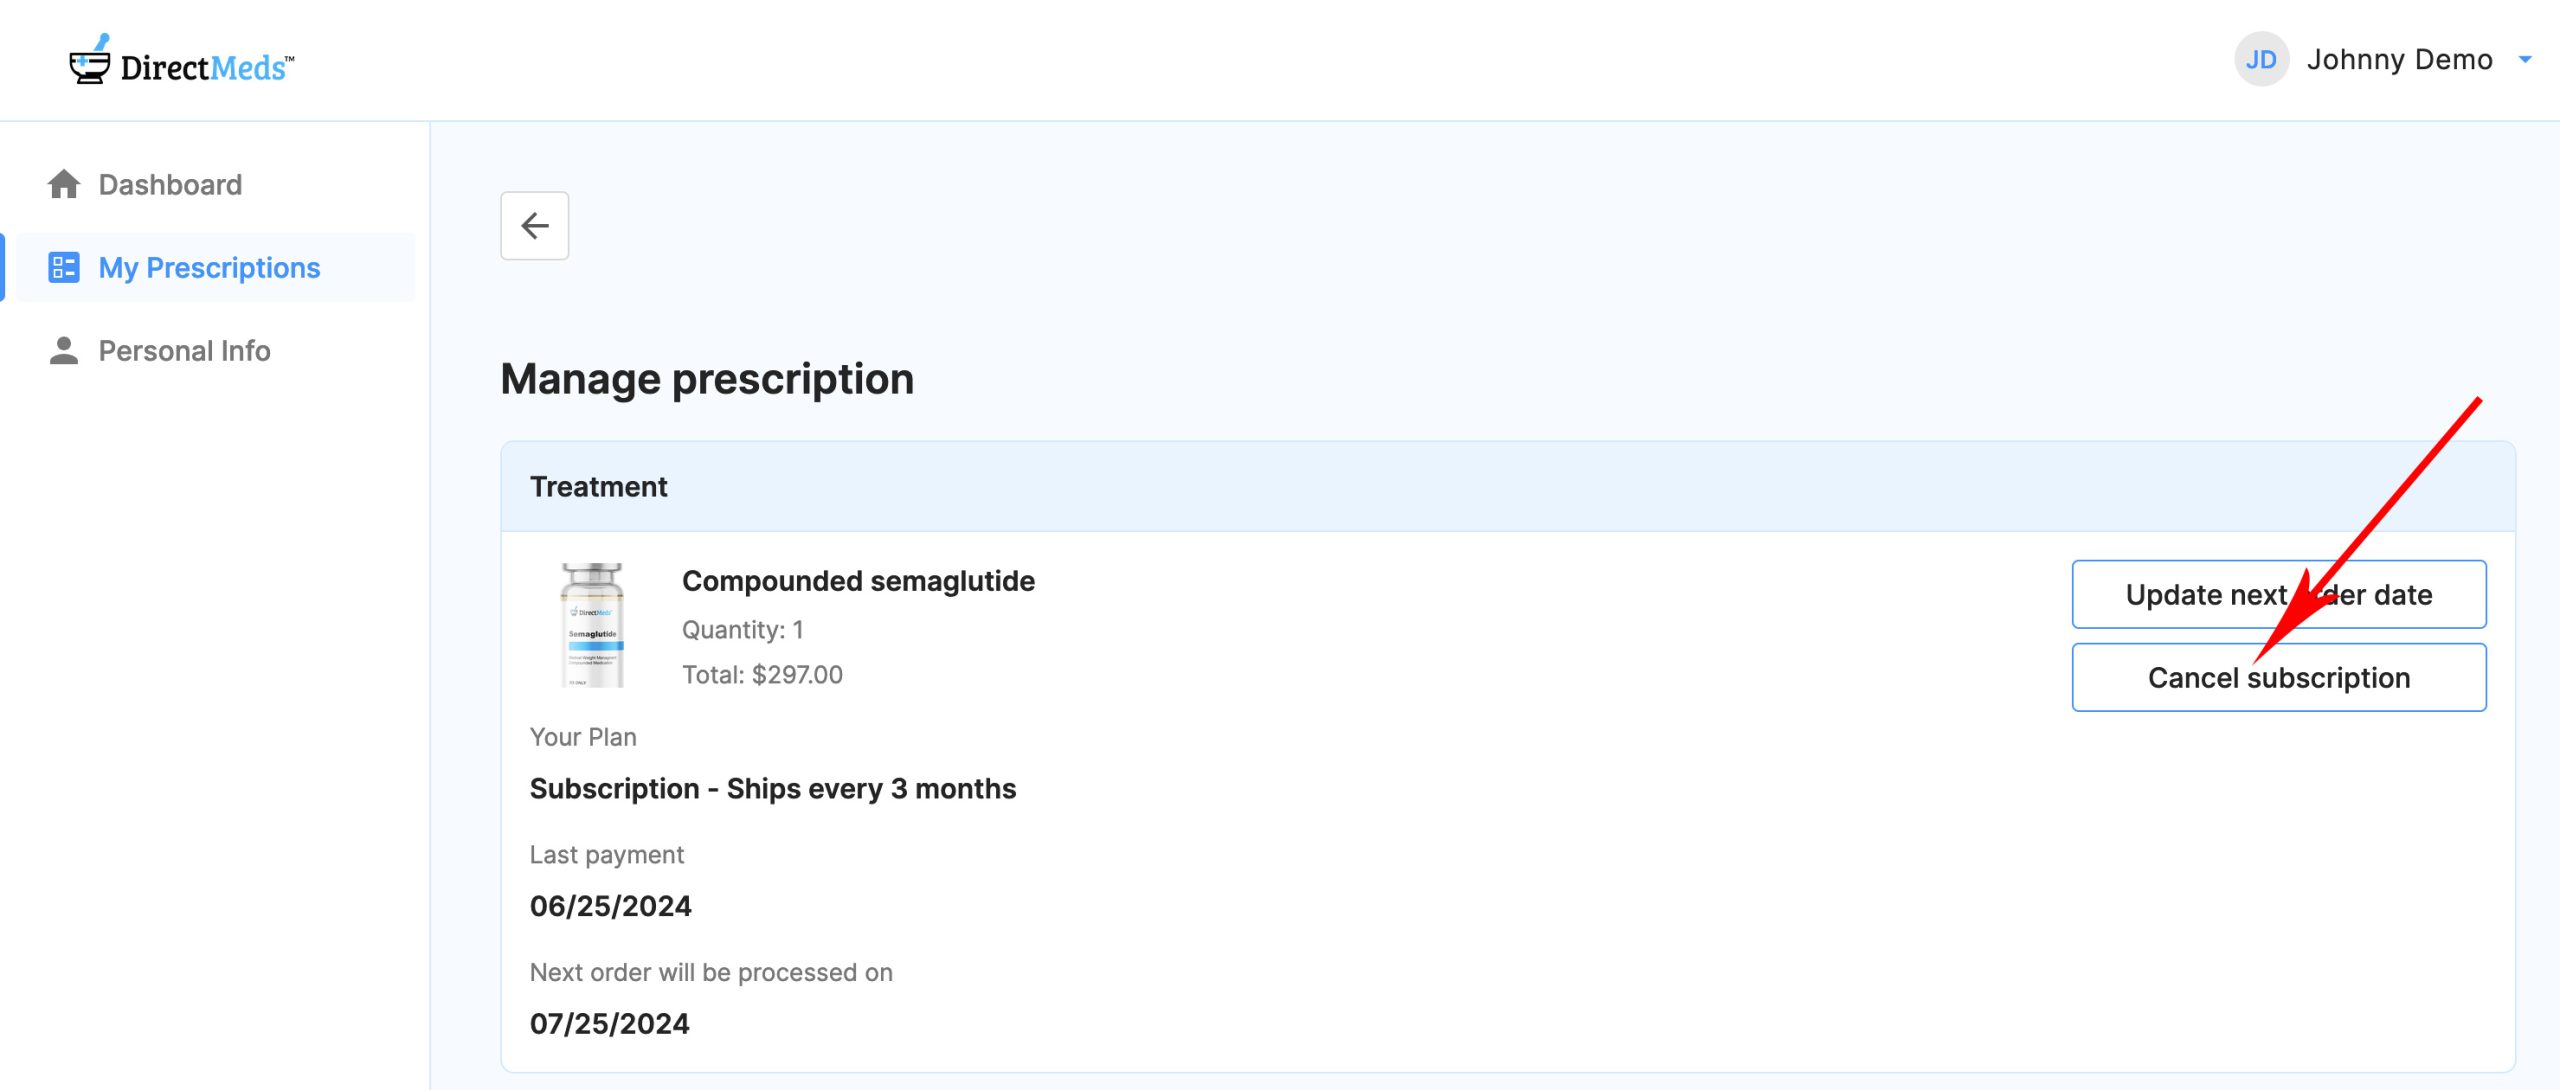Click the My Prescriptions list icon
Image resolution: width=2560 pixels, height=1090 pixels.
click(64, 267)
